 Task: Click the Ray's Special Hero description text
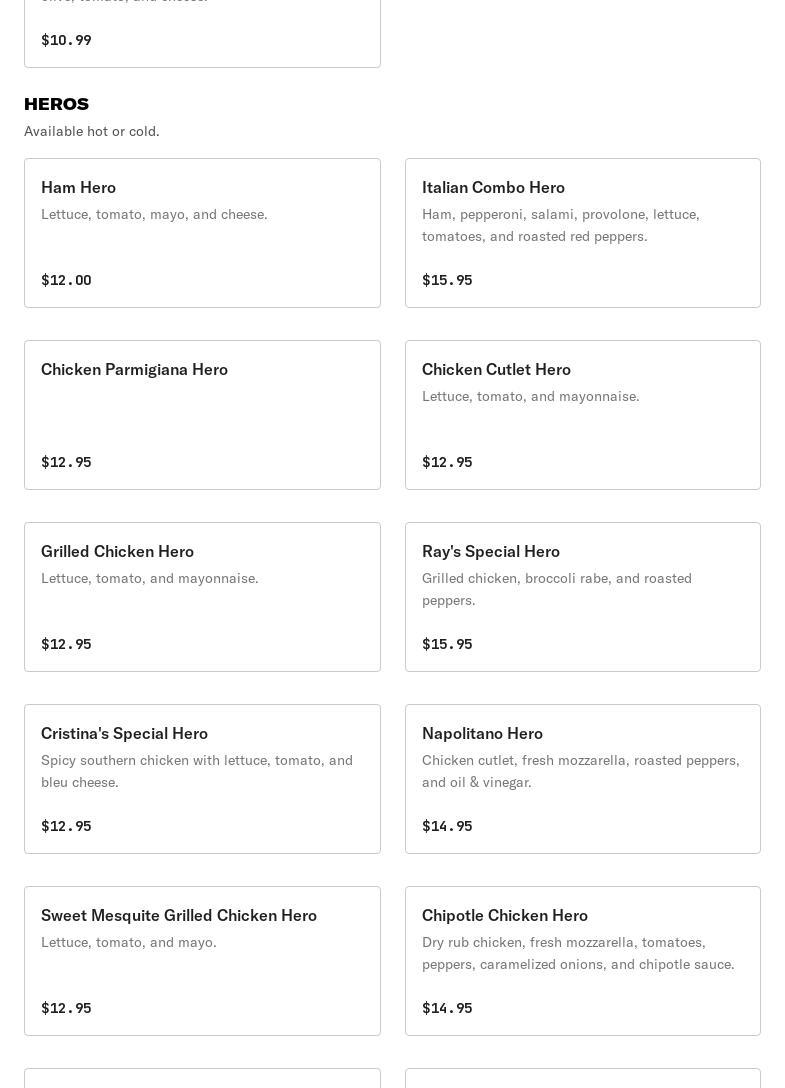(x=556, y=589)
